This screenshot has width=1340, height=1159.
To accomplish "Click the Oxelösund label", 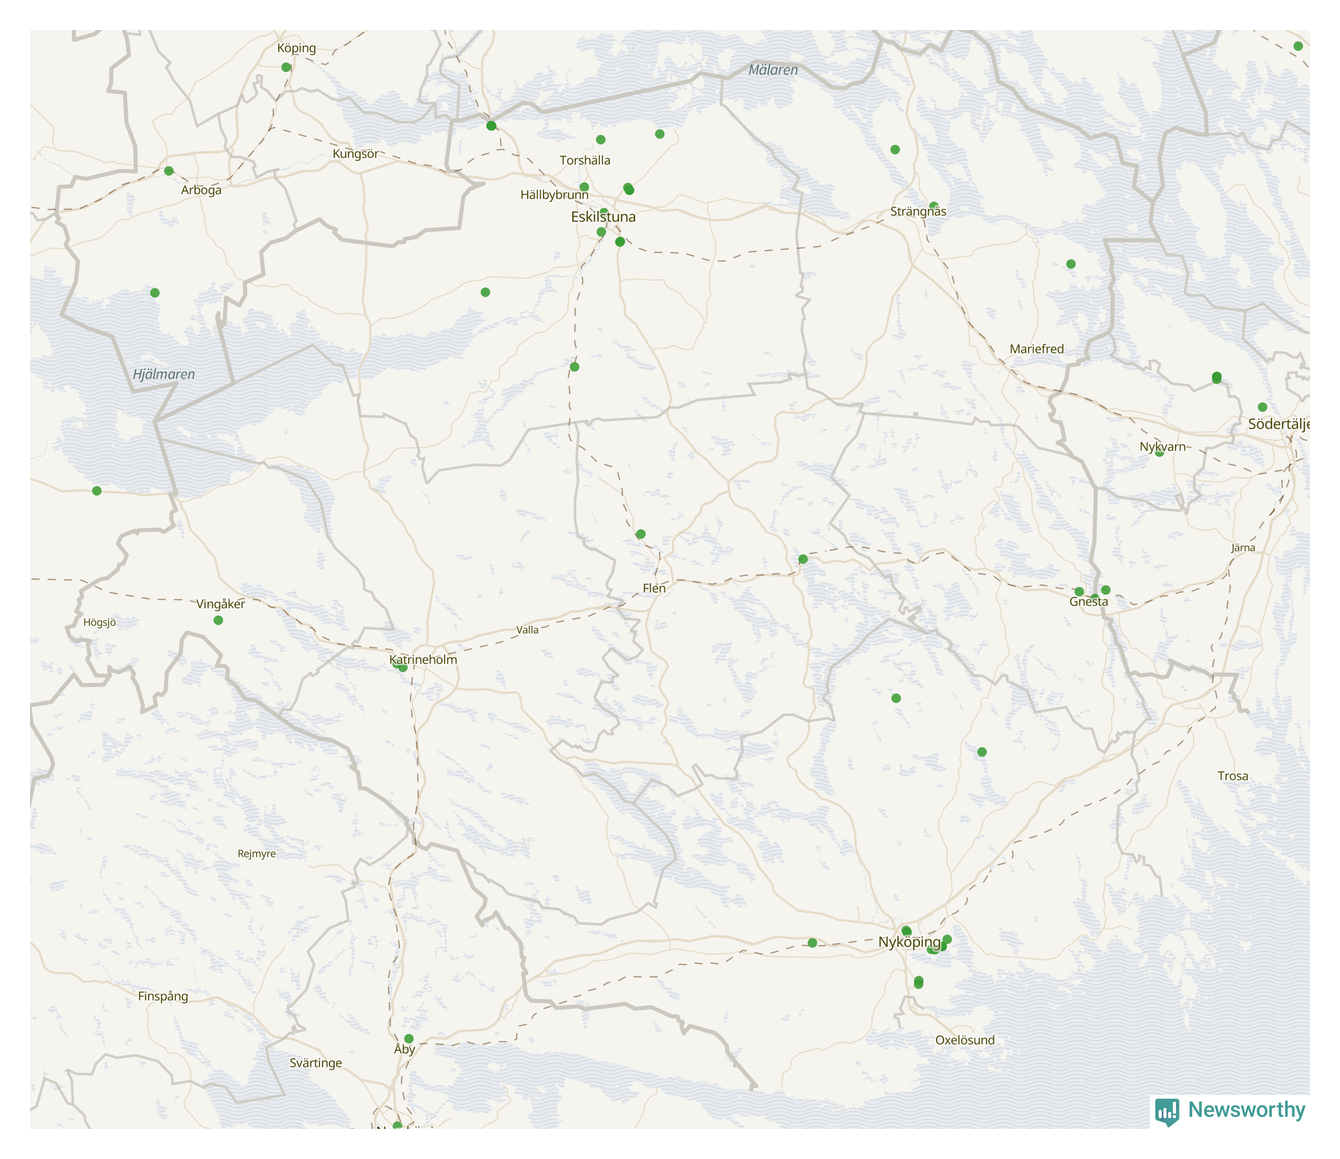I will (965, 1040).
